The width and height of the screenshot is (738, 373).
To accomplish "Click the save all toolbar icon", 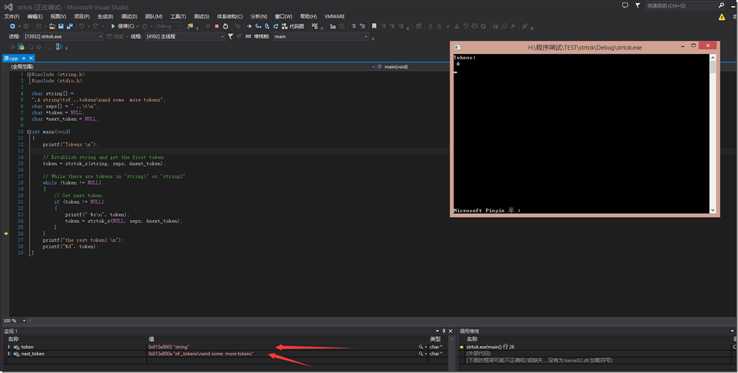I will (70, 26).
